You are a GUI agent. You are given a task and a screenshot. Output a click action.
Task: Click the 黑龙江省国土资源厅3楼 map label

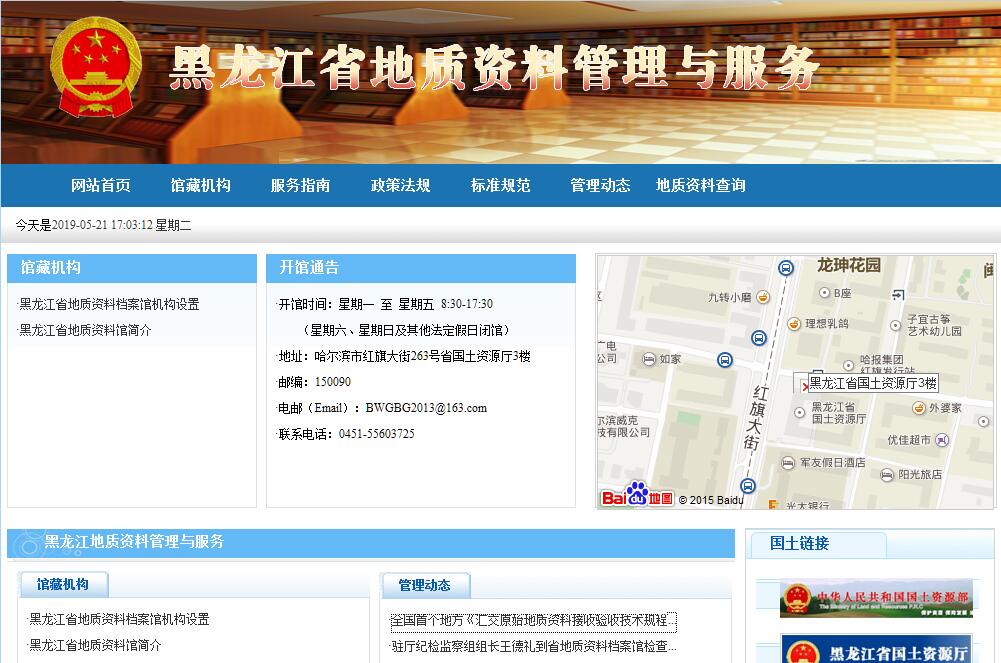(873, 383)
